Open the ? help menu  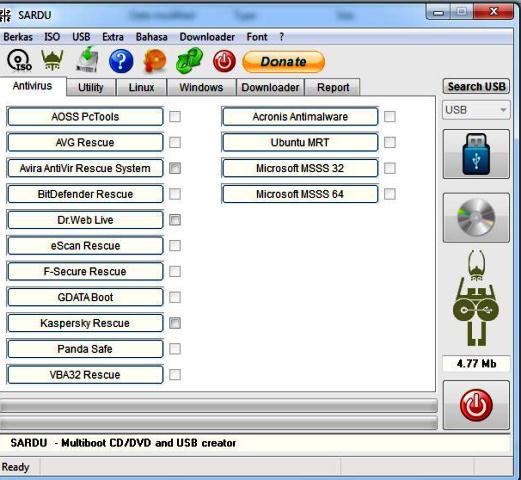pyautogui.click(x=282, y=37)
